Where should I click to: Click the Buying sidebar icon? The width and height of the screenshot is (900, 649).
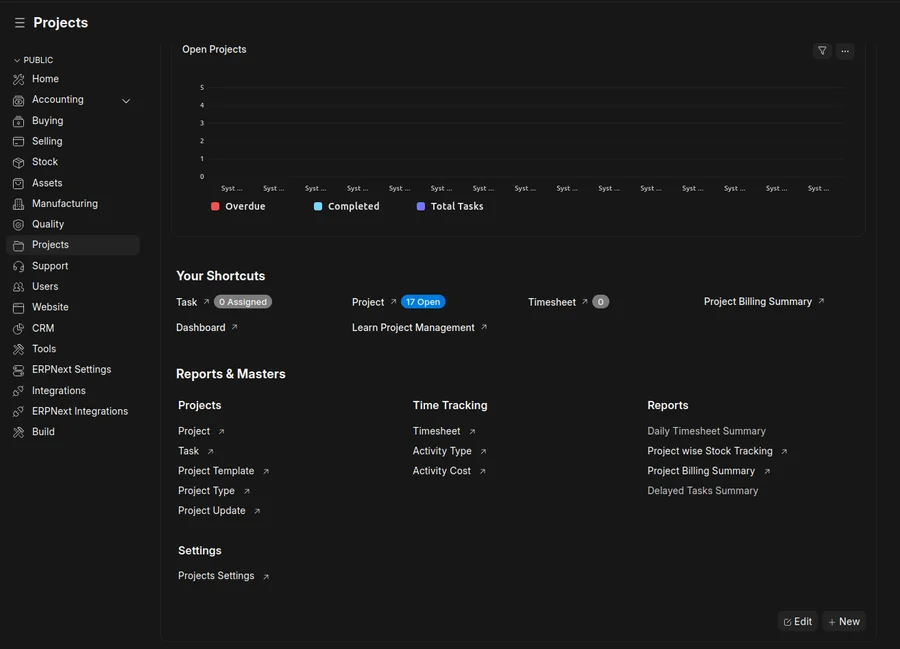coord(18,121)
